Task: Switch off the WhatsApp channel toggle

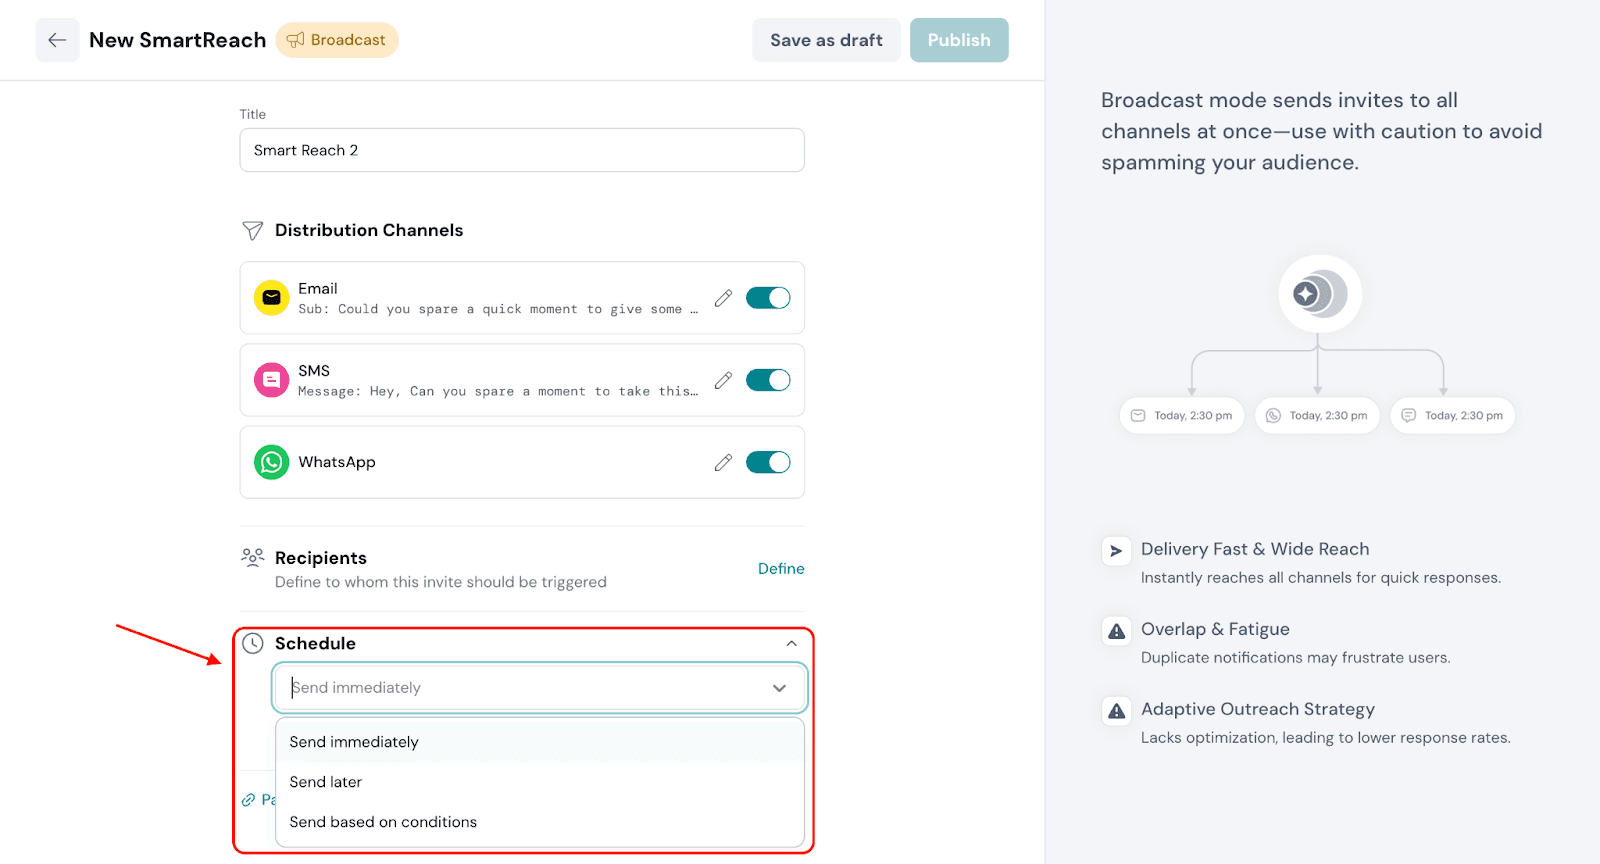Action: point(768,462)
